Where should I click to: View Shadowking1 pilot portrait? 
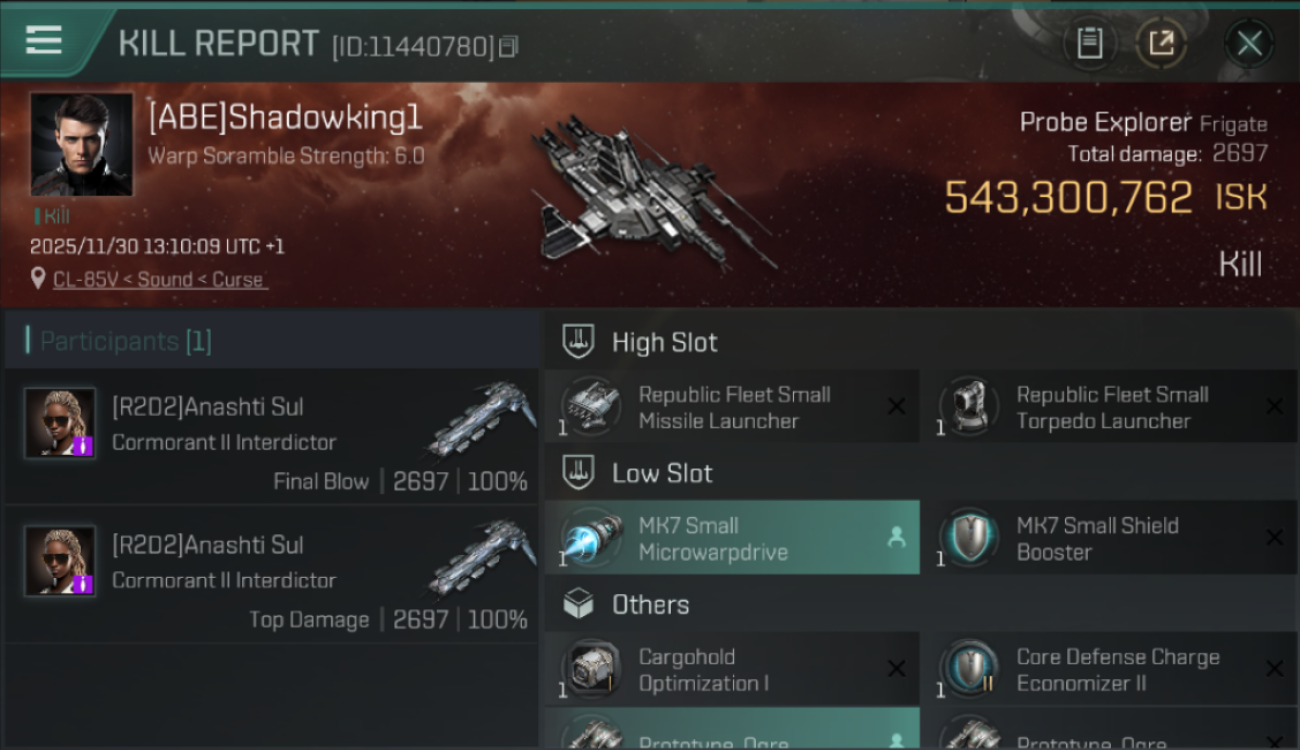[x=81, y=144]
